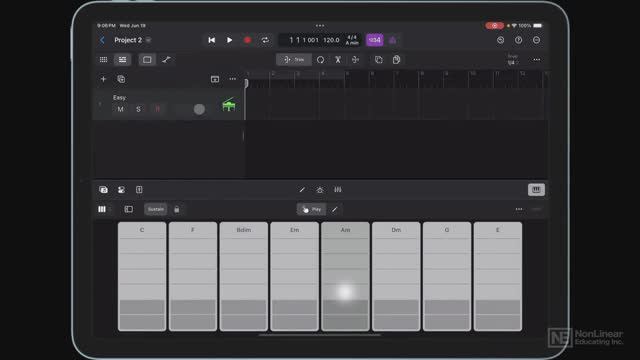Solo the Easy track with S
This screenshot has height=360, width=640.
click(138, 109)
